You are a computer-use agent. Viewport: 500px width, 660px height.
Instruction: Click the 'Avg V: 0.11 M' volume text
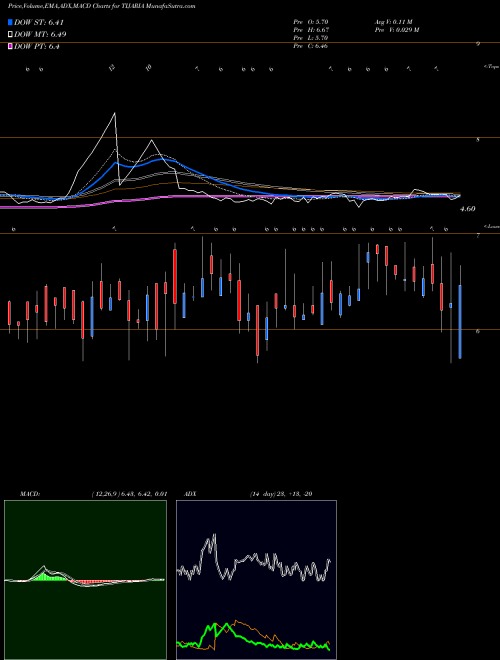point(394,21)
